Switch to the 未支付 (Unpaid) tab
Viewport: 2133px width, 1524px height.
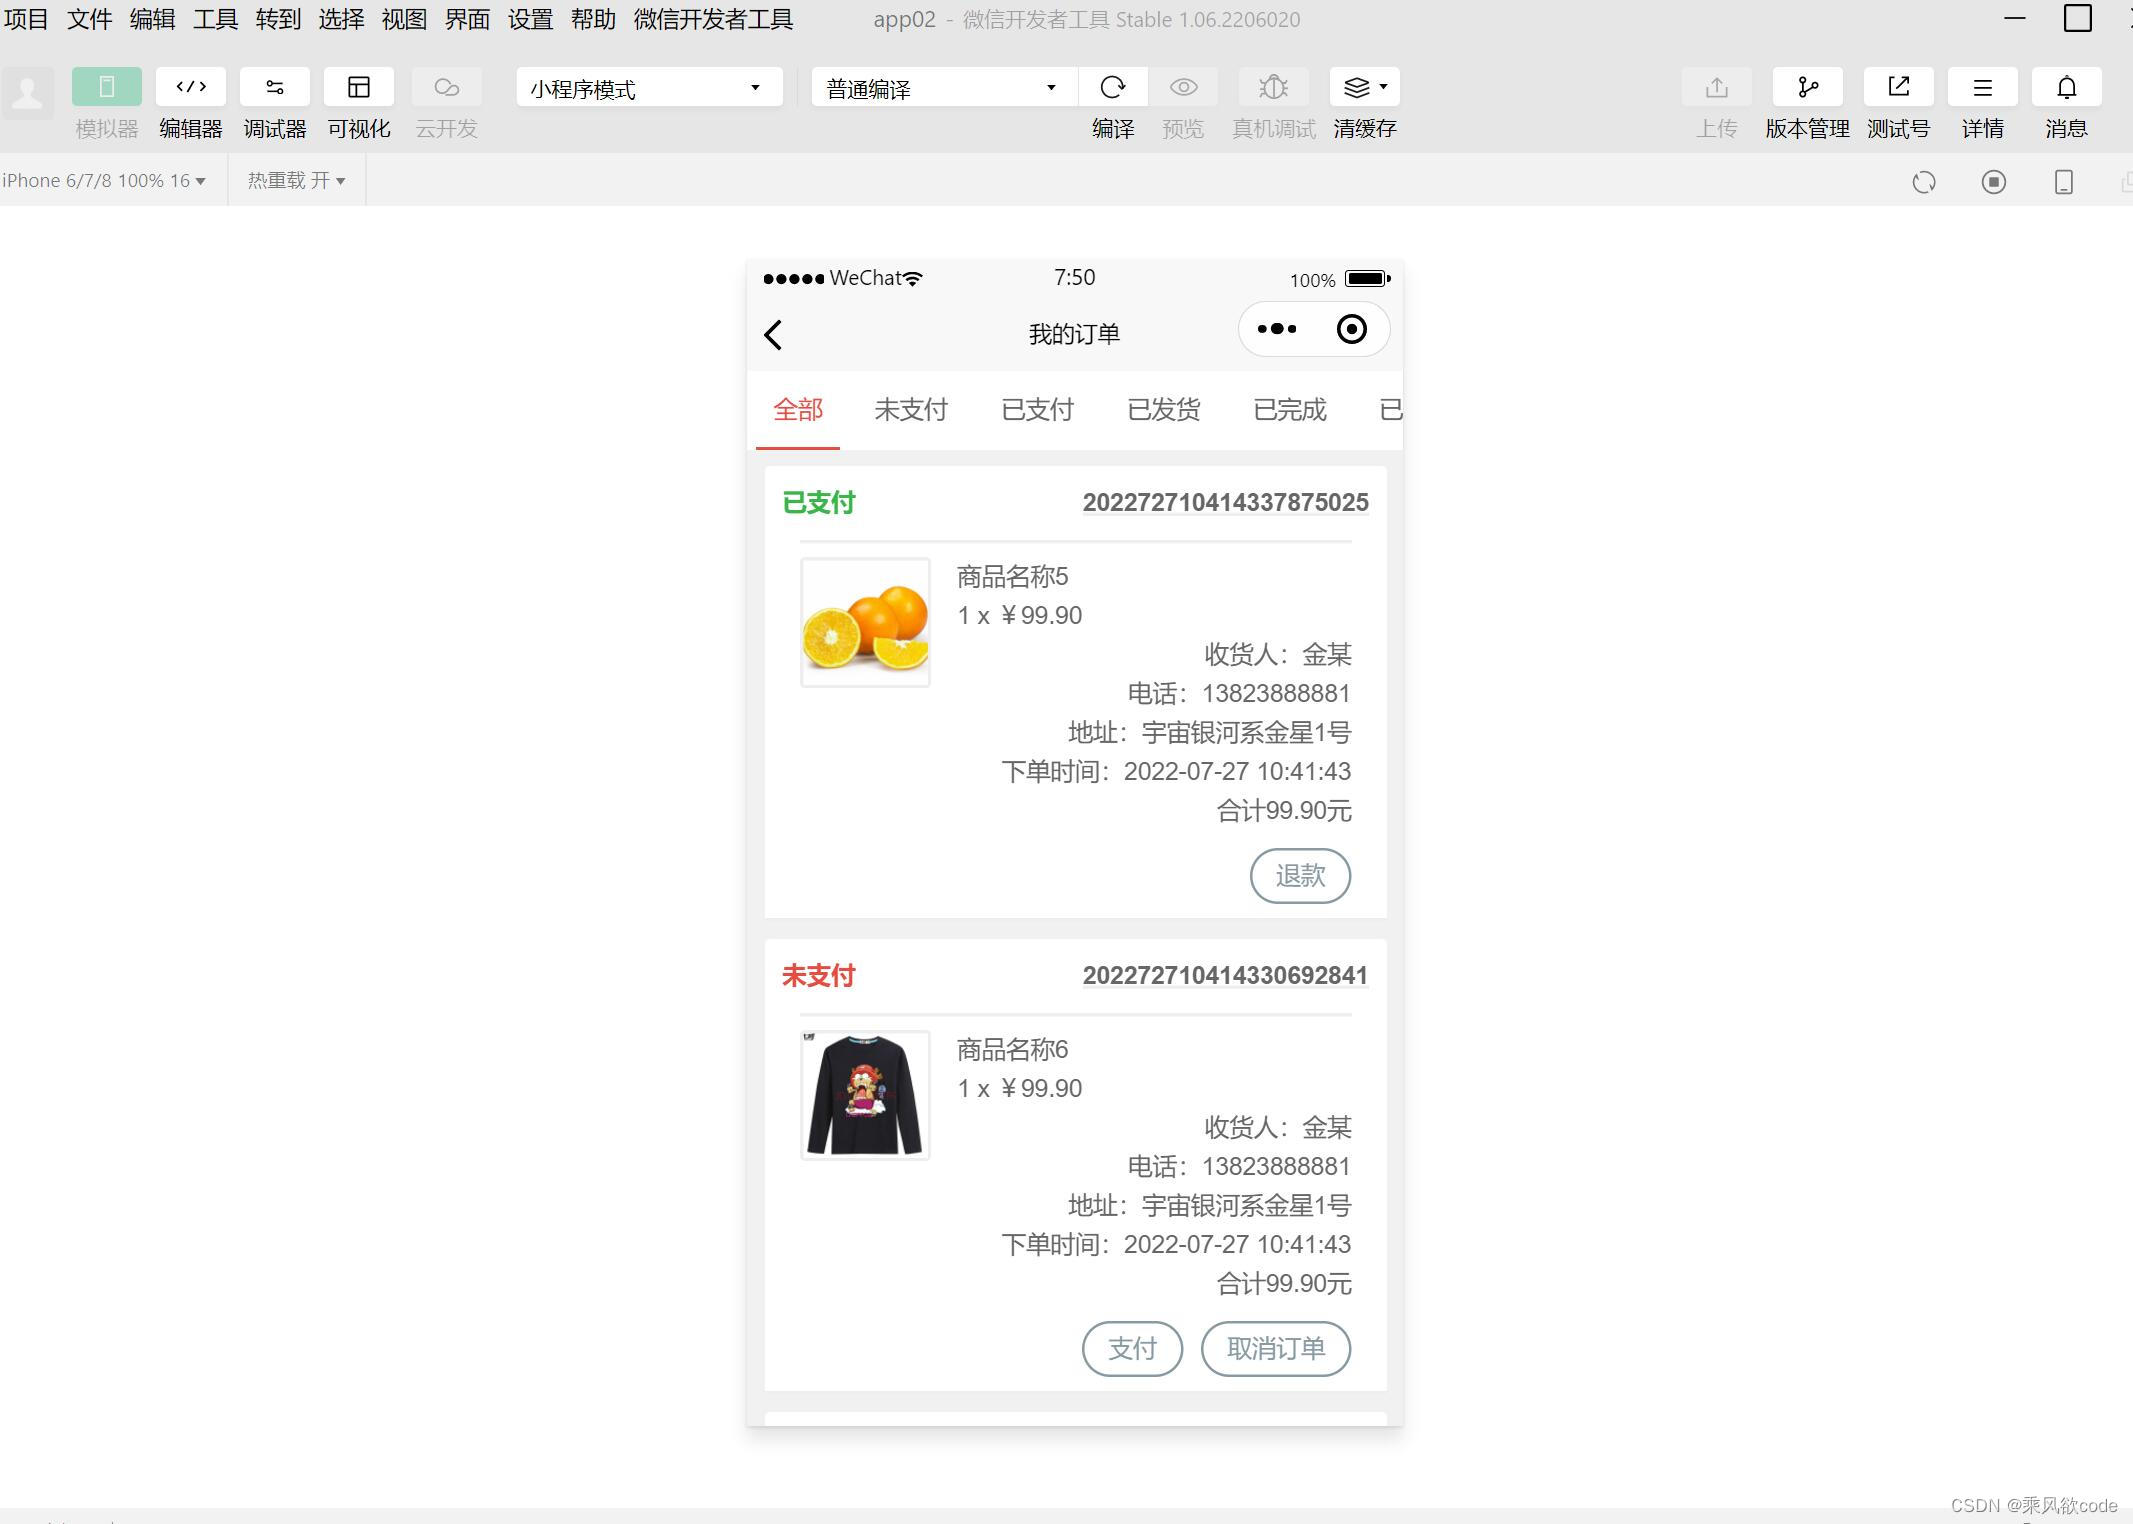coord(910,410)
